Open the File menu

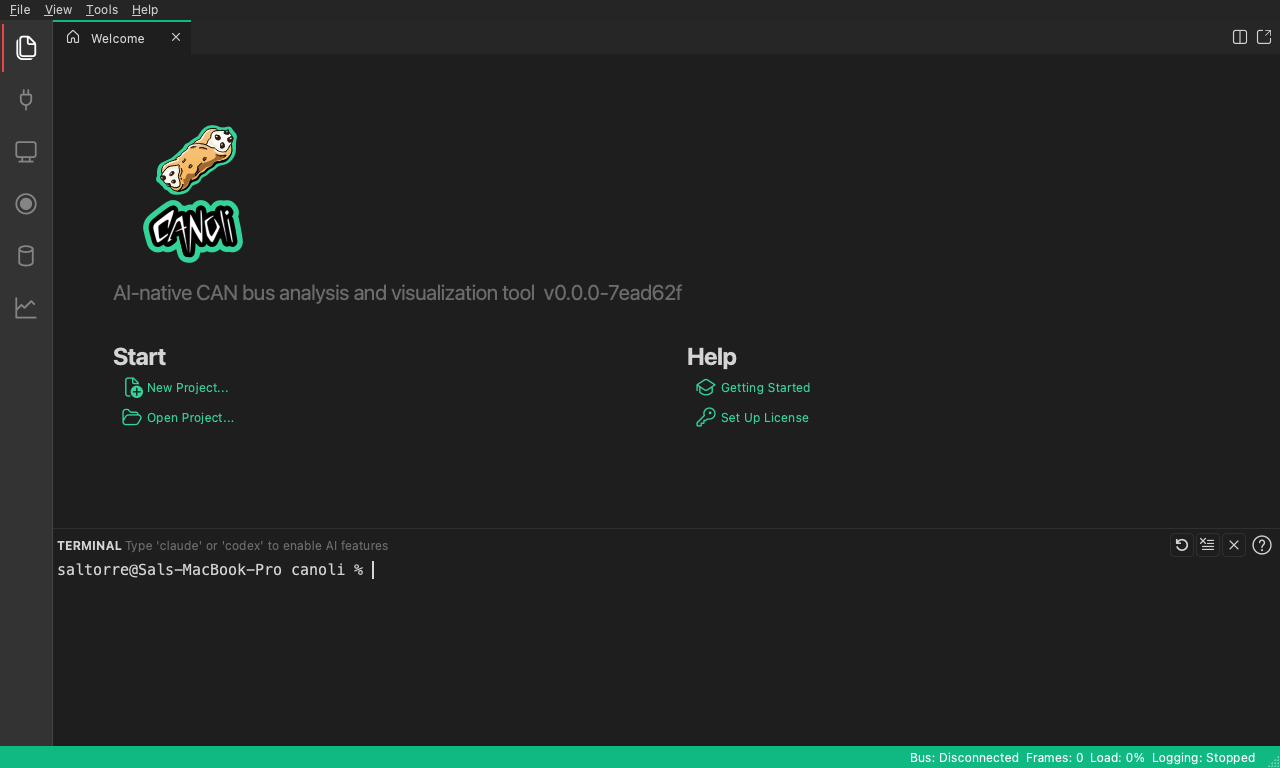(x=20, y=9)
